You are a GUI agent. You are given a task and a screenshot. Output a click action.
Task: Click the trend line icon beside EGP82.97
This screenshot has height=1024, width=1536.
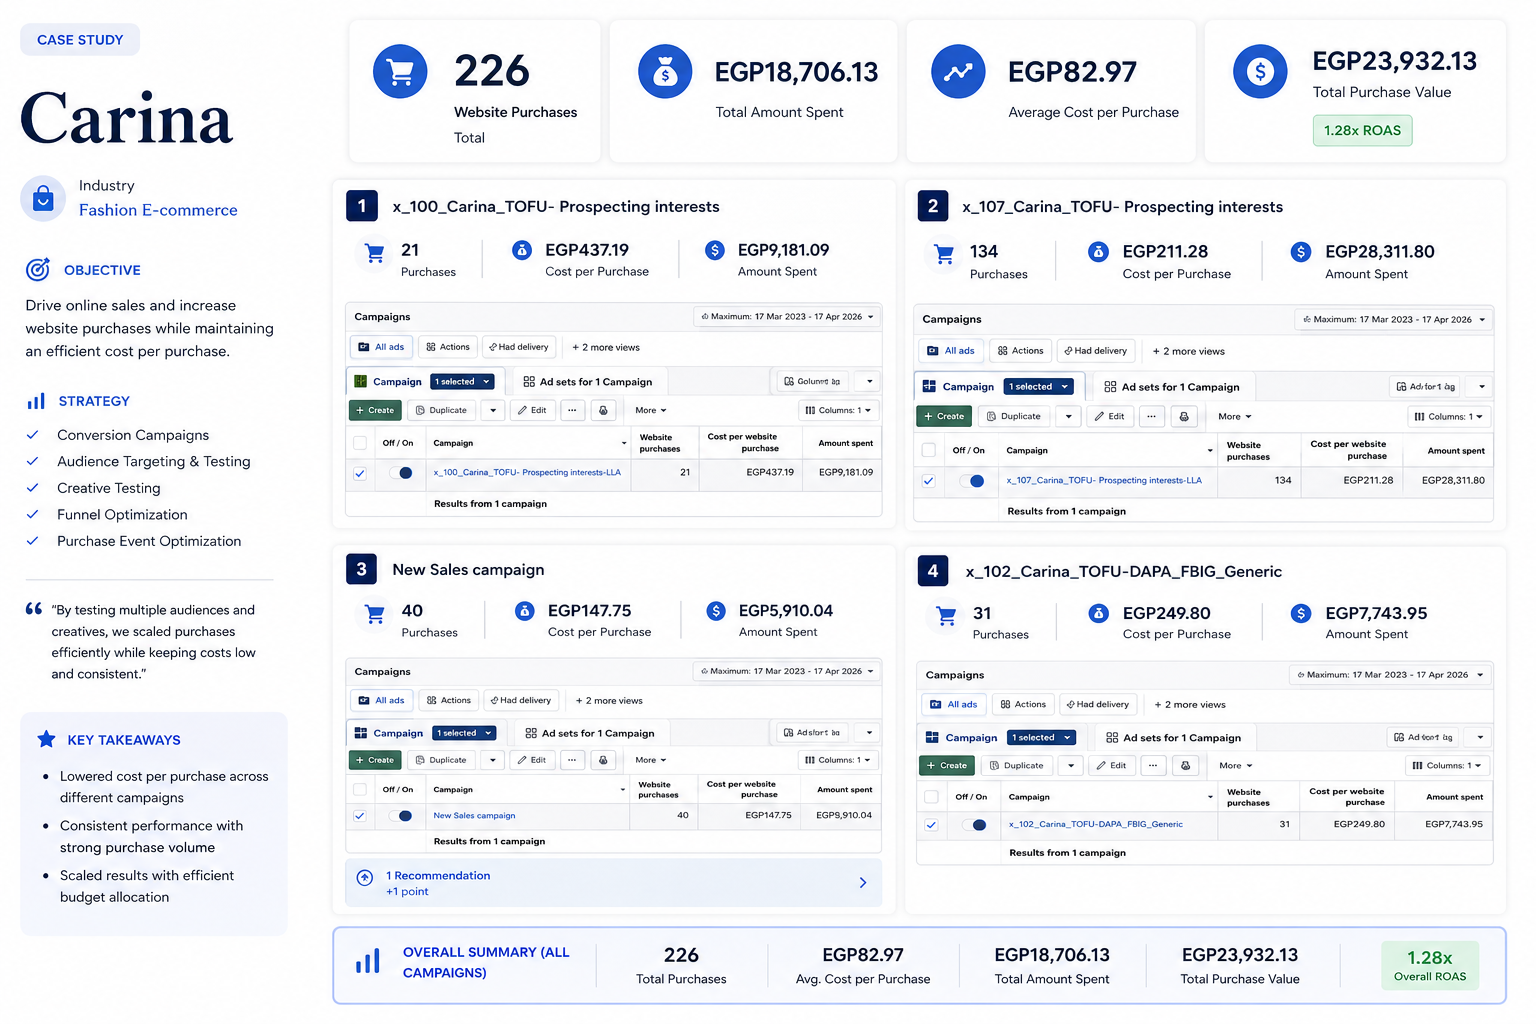[958, 72]
